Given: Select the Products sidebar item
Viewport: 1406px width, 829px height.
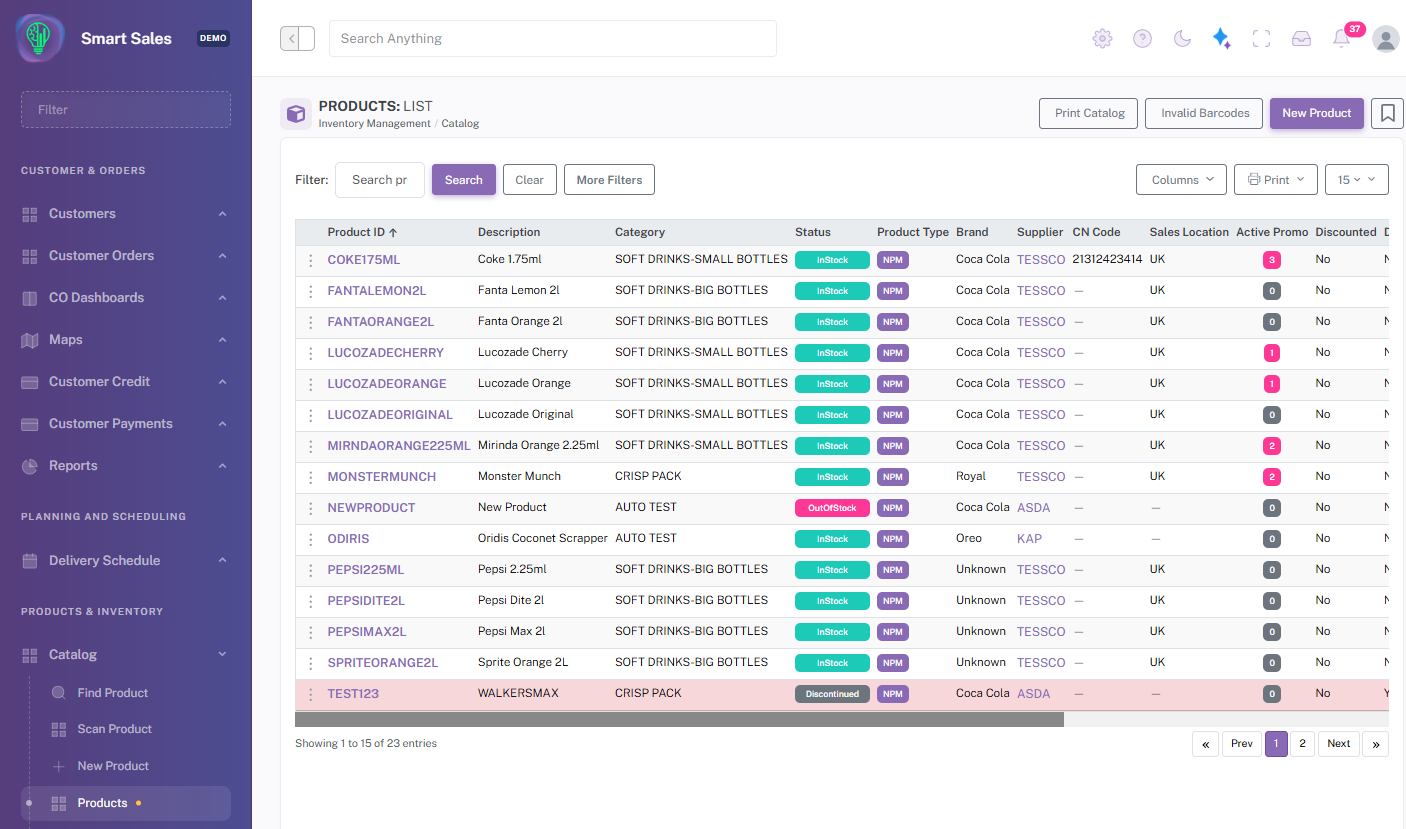Looking at the screenshot, I should click(126, 803).
